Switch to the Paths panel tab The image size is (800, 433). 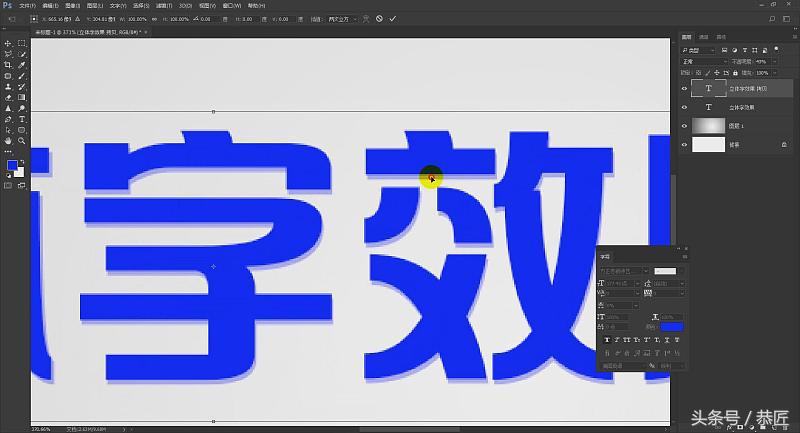coord(721,37)
